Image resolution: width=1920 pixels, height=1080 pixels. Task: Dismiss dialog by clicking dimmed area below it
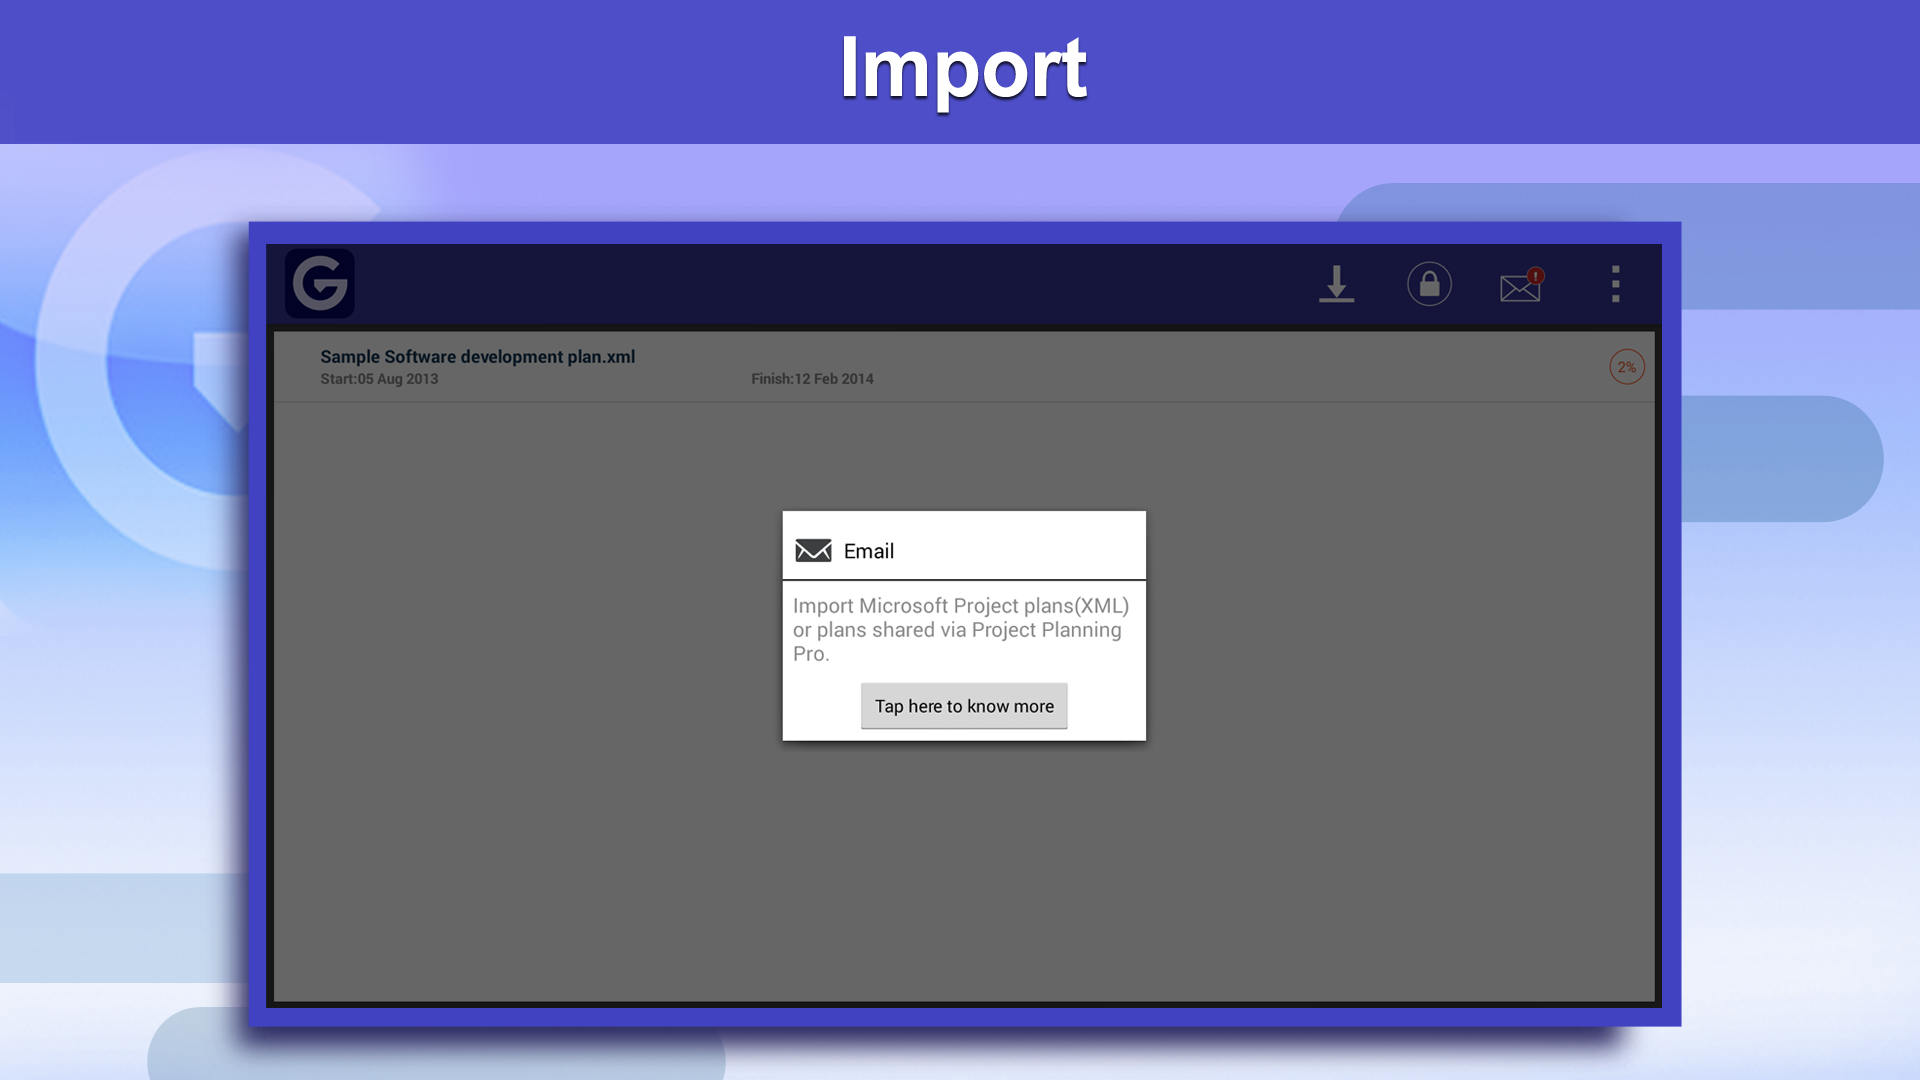click(x=964, y=870)
